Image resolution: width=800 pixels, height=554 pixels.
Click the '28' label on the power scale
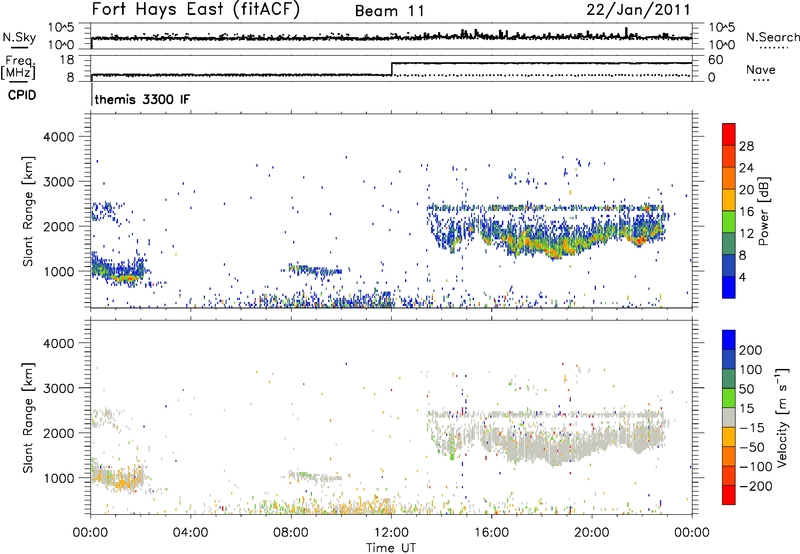click(x=746, y=146)
